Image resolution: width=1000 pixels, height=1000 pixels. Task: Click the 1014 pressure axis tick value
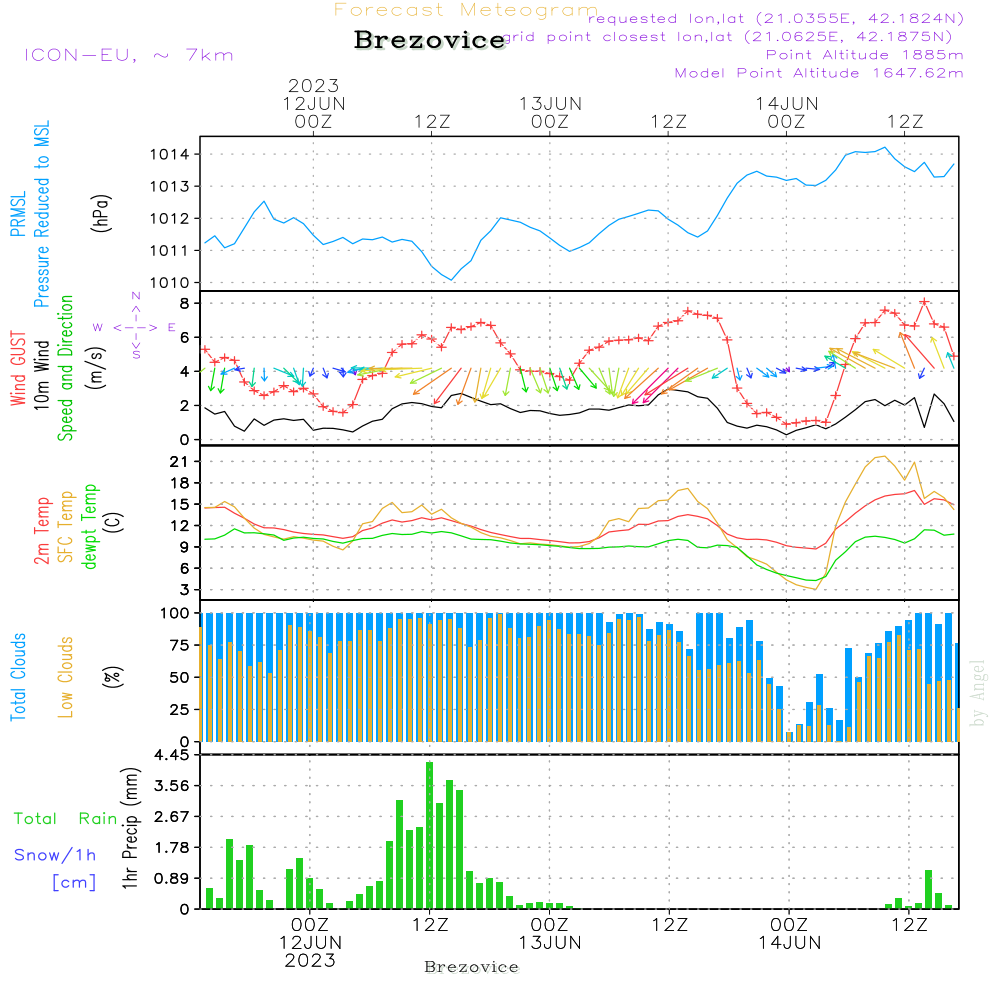coord(170,154)
